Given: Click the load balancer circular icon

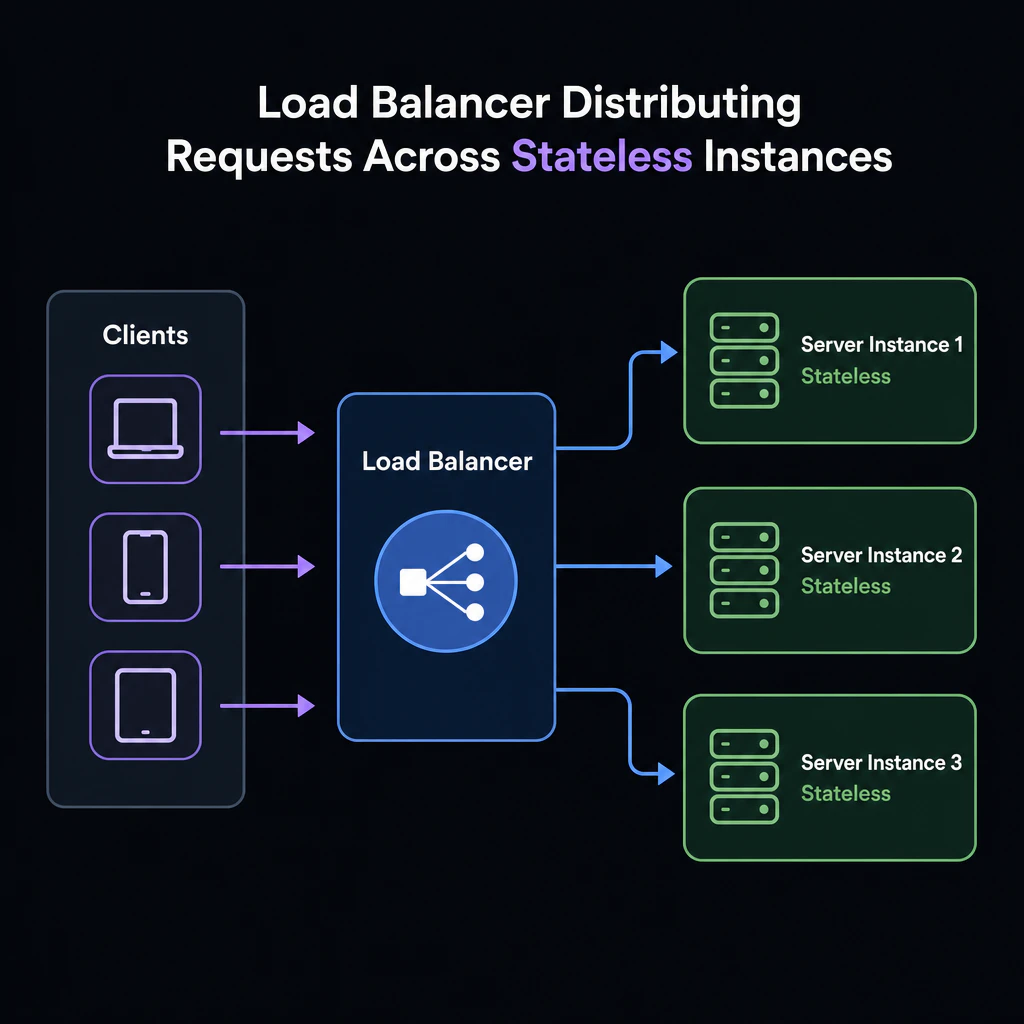Looking at the screenshot, I should click(446, 581).
